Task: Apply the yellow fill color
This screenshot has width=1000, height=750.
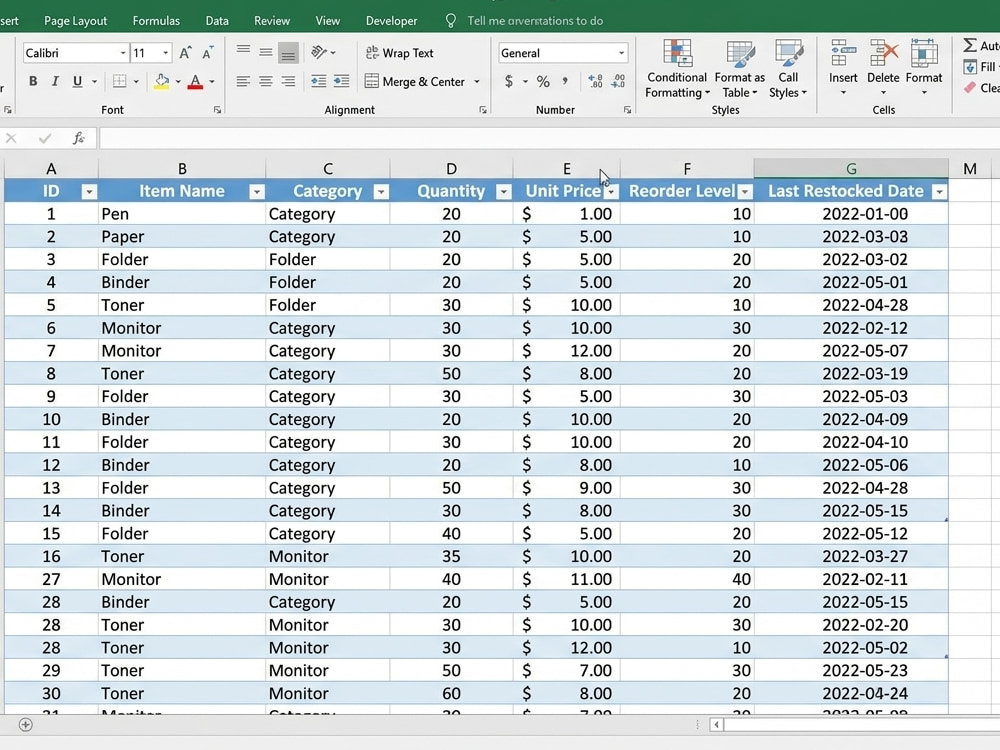Action: (x=161, y=81)
